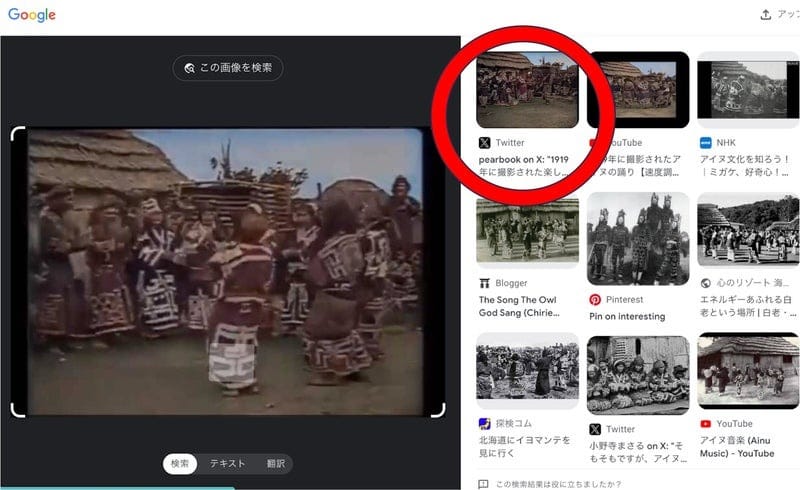This screenshot has width=800, height=490.
Task: Open the Pinterest result thumbnail
Action: coord(638,239)
